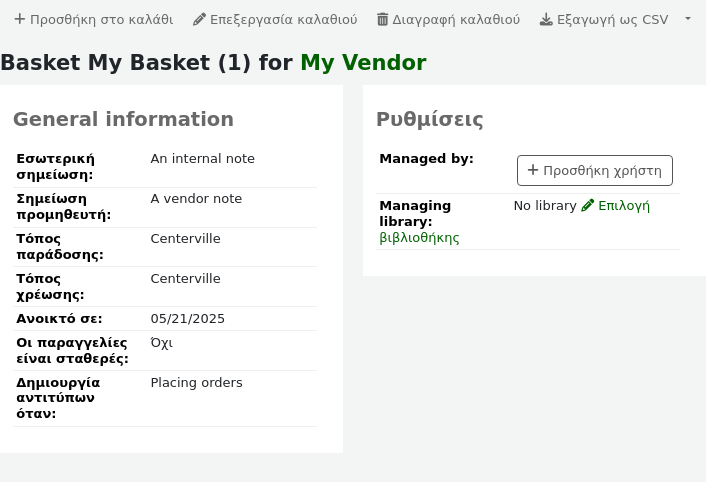Image resolution: width=706 pixels, height=482 pixels.
Task: Click the 'An internal note' text
Action: tap(203, 159)
